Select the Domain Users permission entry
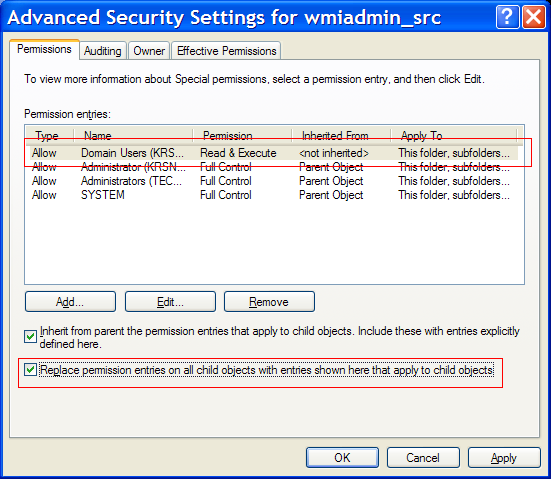This screenshot has height=479, width=551. 274,153
